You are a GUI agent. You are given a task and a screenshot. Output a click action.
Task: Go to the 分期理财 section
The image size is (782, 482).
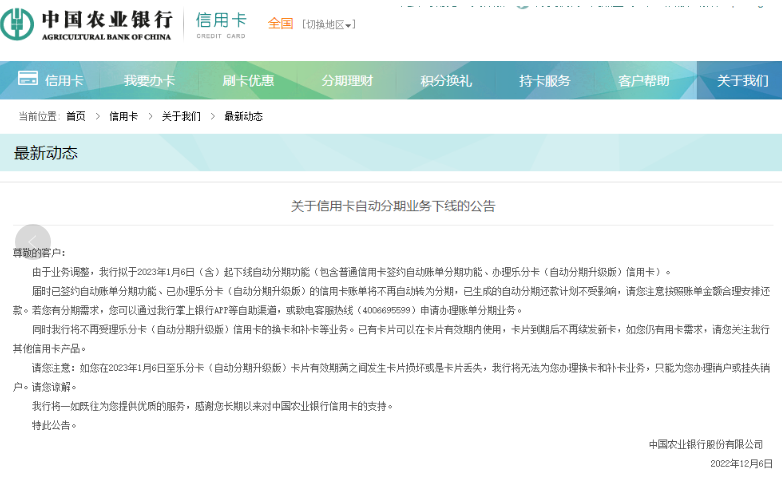[x=347, y=81]
